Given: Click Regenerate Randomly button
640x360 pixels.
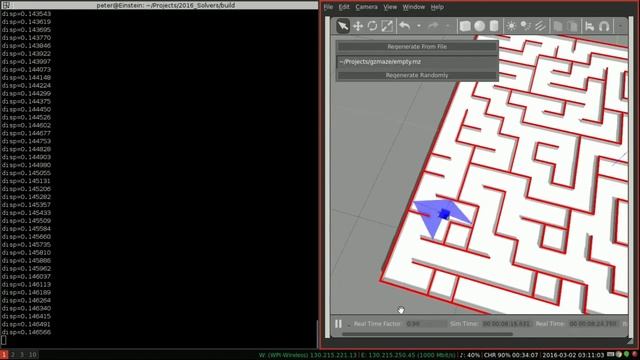Looking at the screenshot, I should (x=417, y=75).
